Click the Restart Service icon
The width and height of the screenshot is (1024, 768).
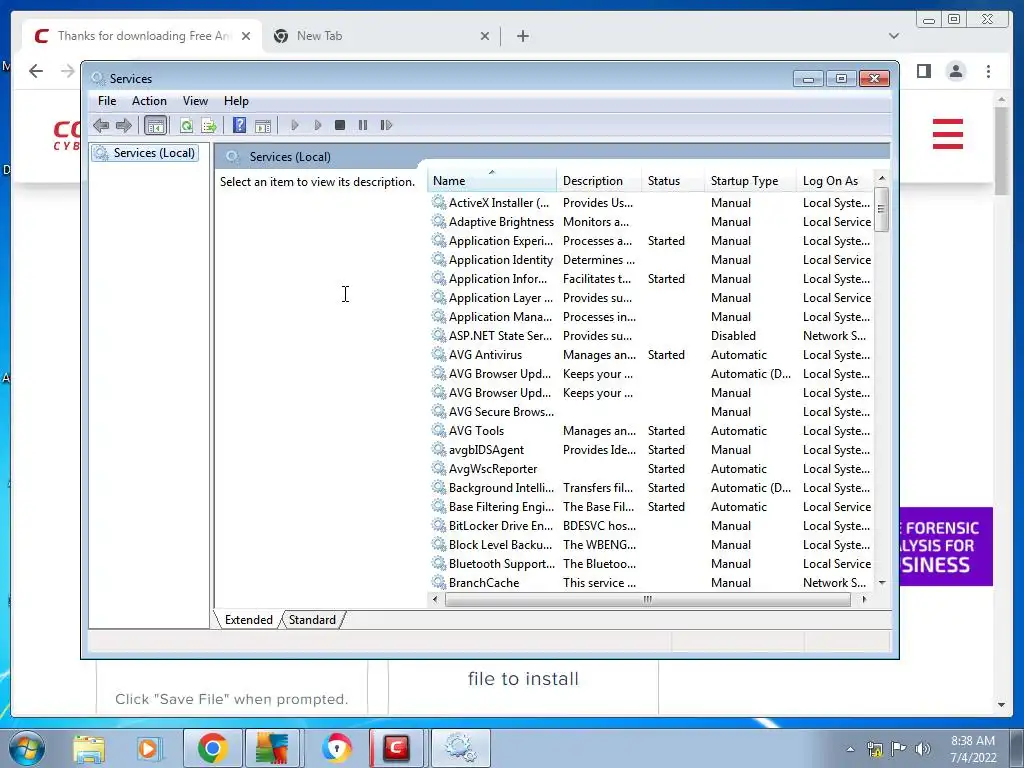[x=386, y=125]
